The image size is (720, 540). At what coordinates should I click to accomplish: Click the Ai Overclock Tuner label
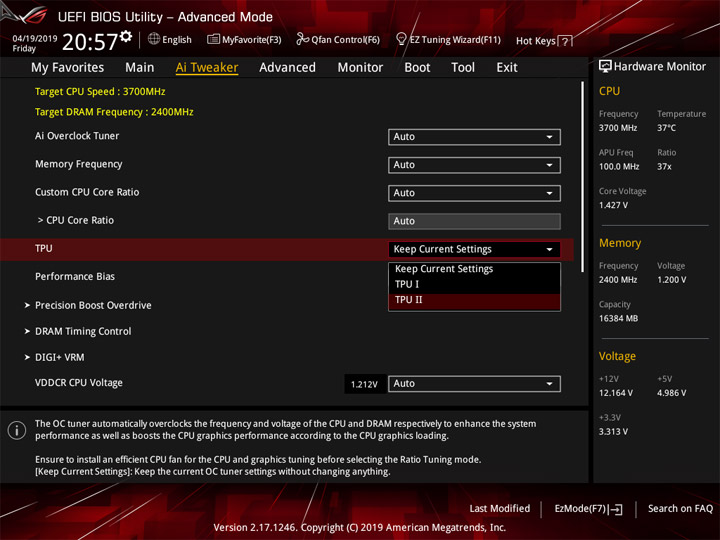[77, 136]
